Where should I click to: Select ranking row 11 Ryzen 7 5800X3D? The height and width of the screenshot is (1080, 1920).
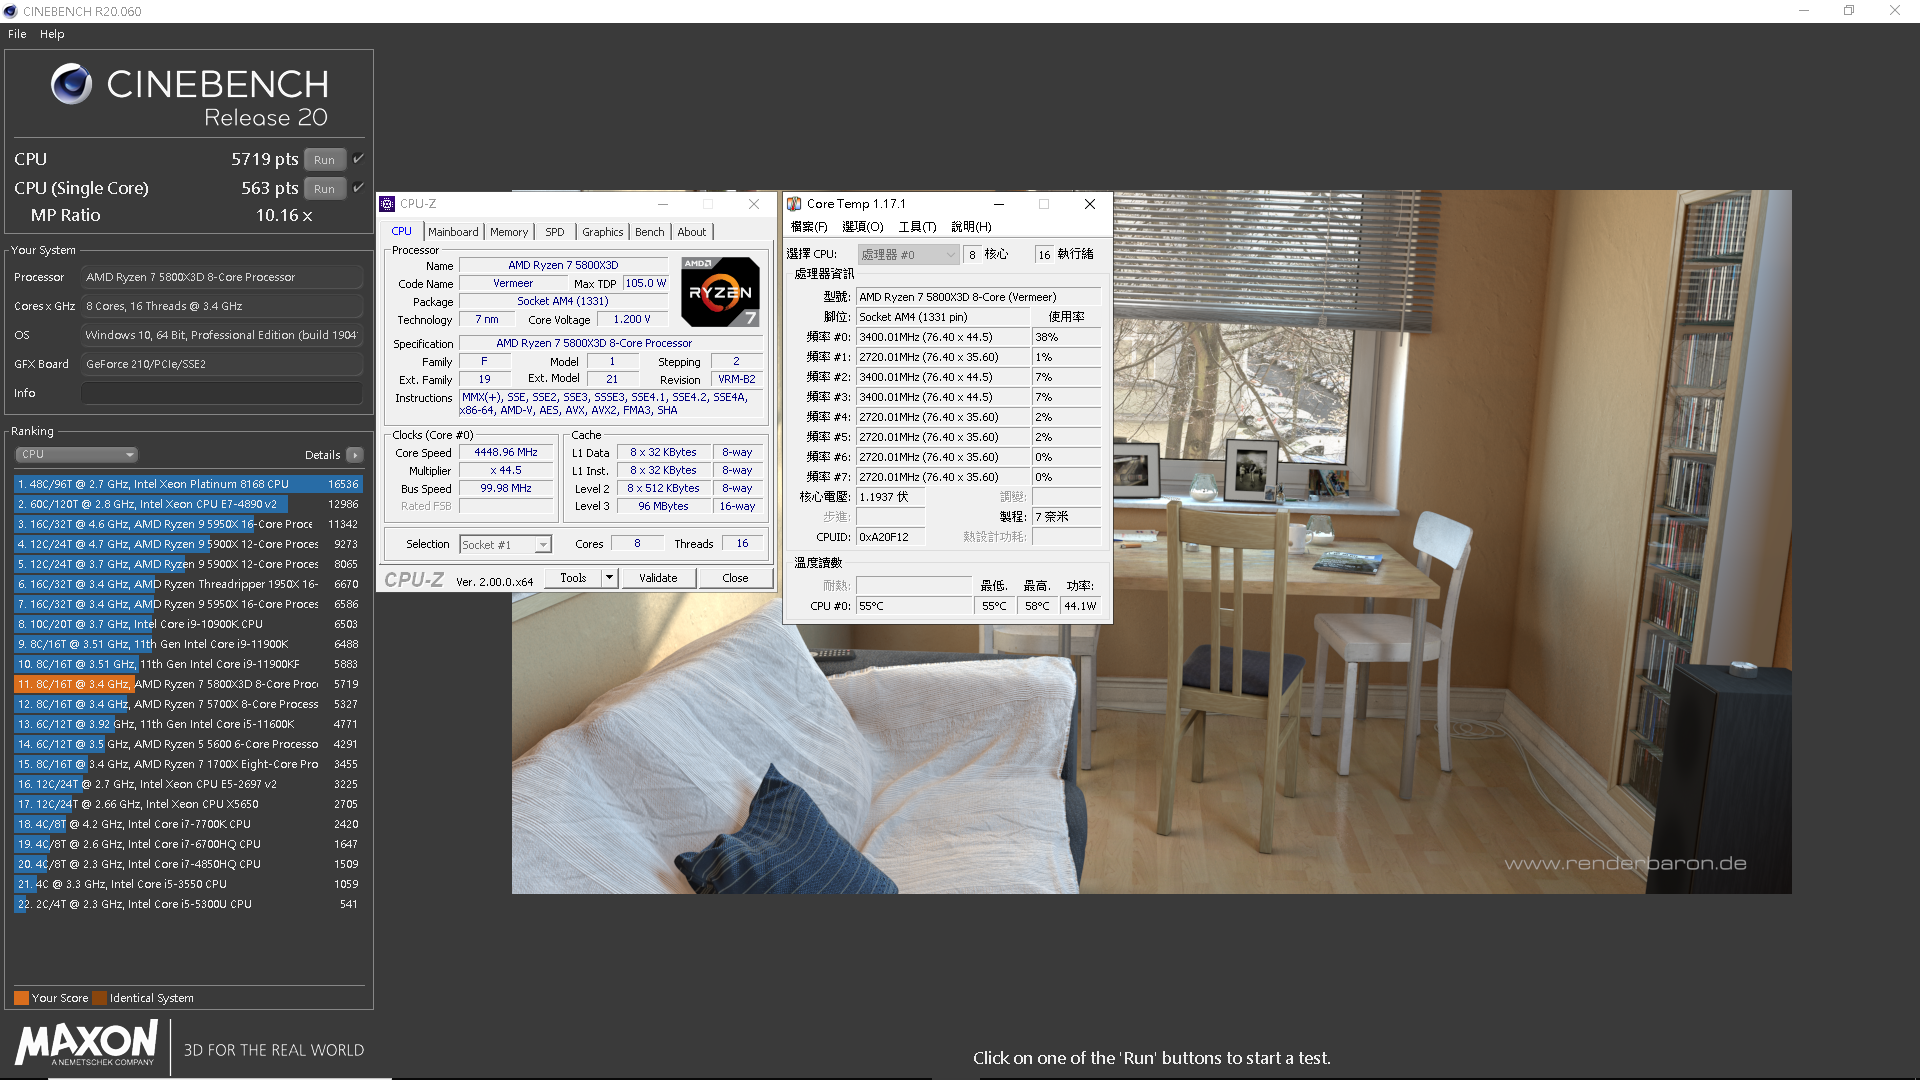[x=188, y=684]
